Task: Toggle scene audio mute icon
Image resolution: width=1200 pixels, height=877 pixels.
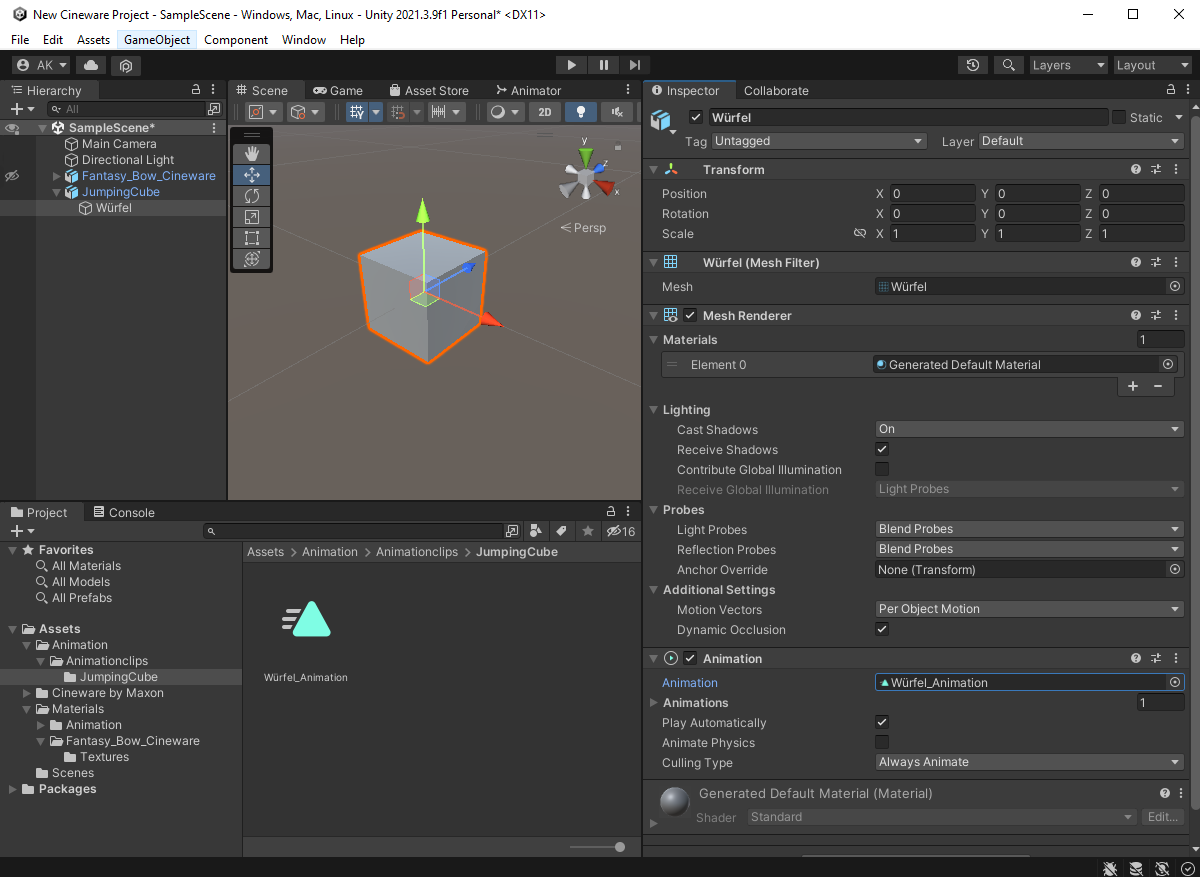Action: coord(617,112)
